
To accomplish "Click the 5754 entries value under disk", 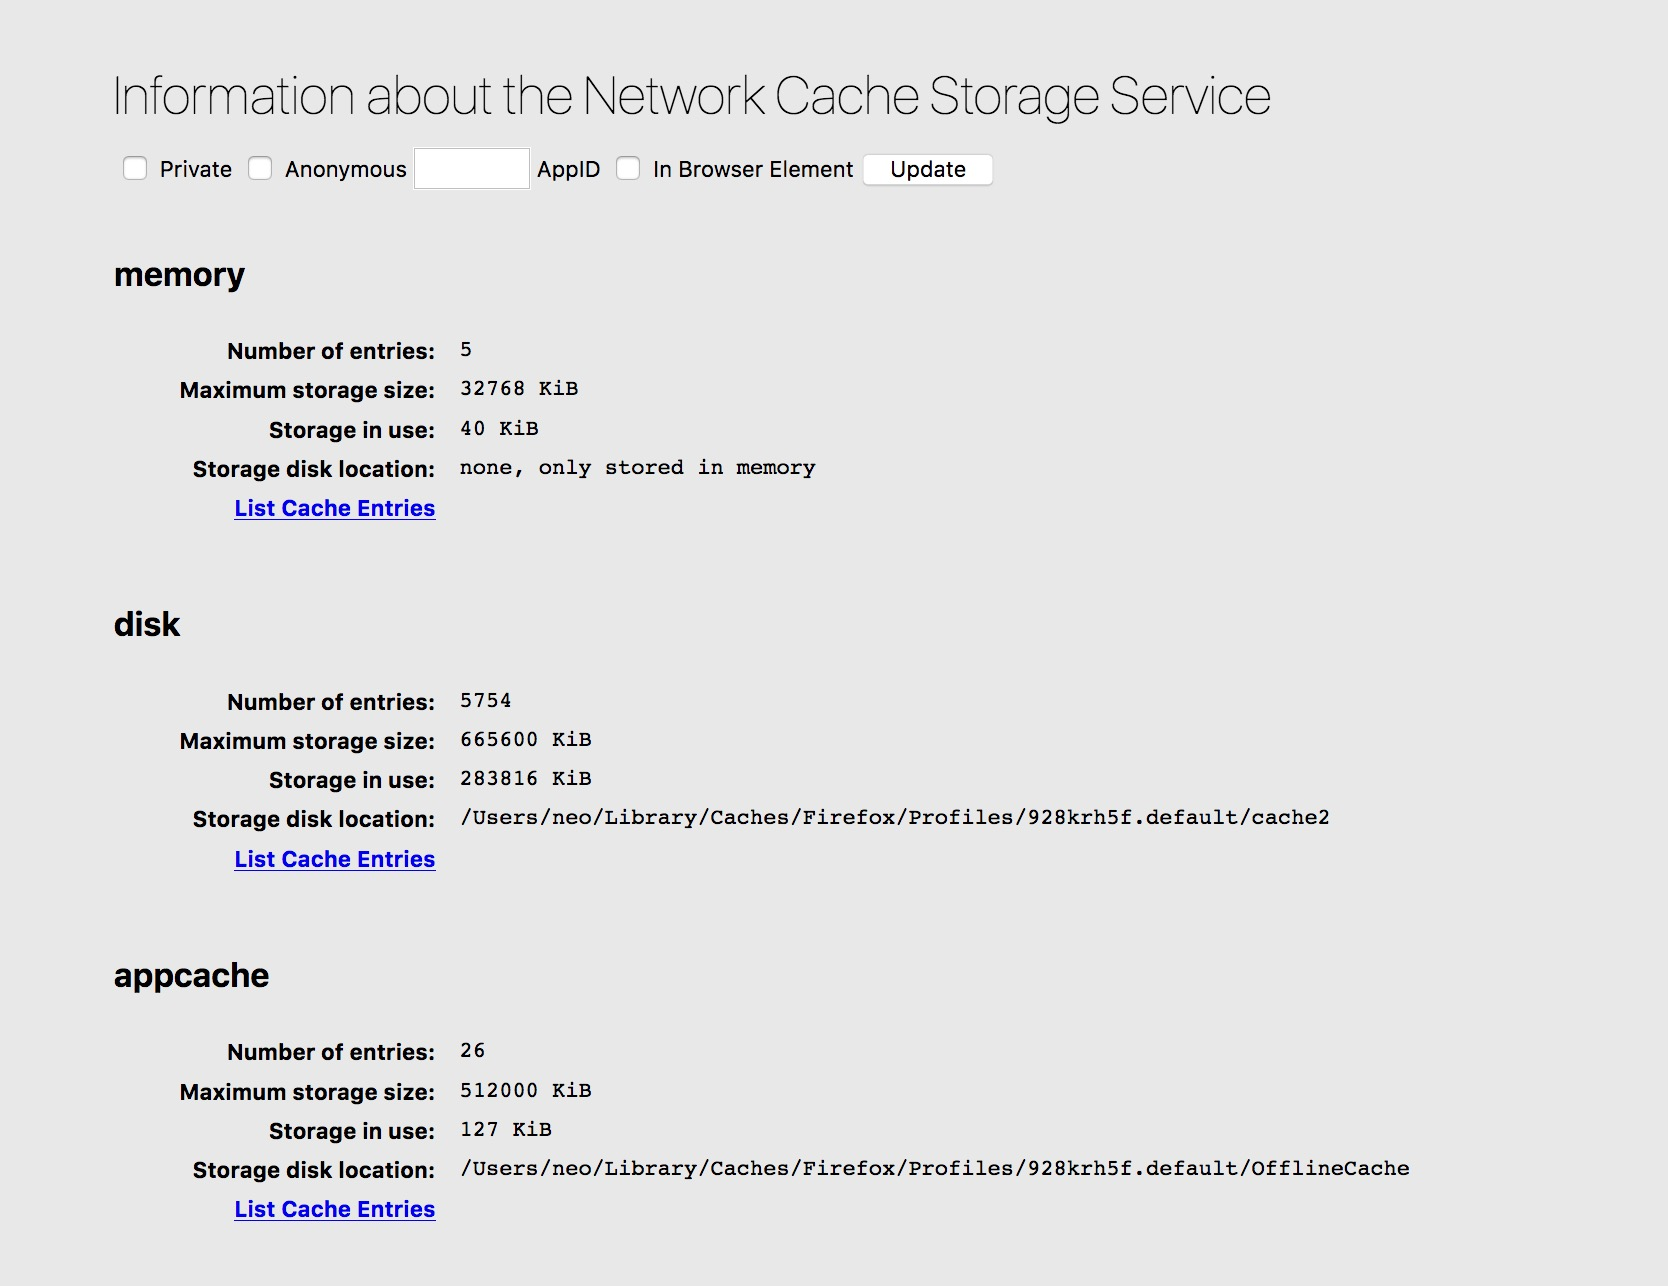I will 485,700.
